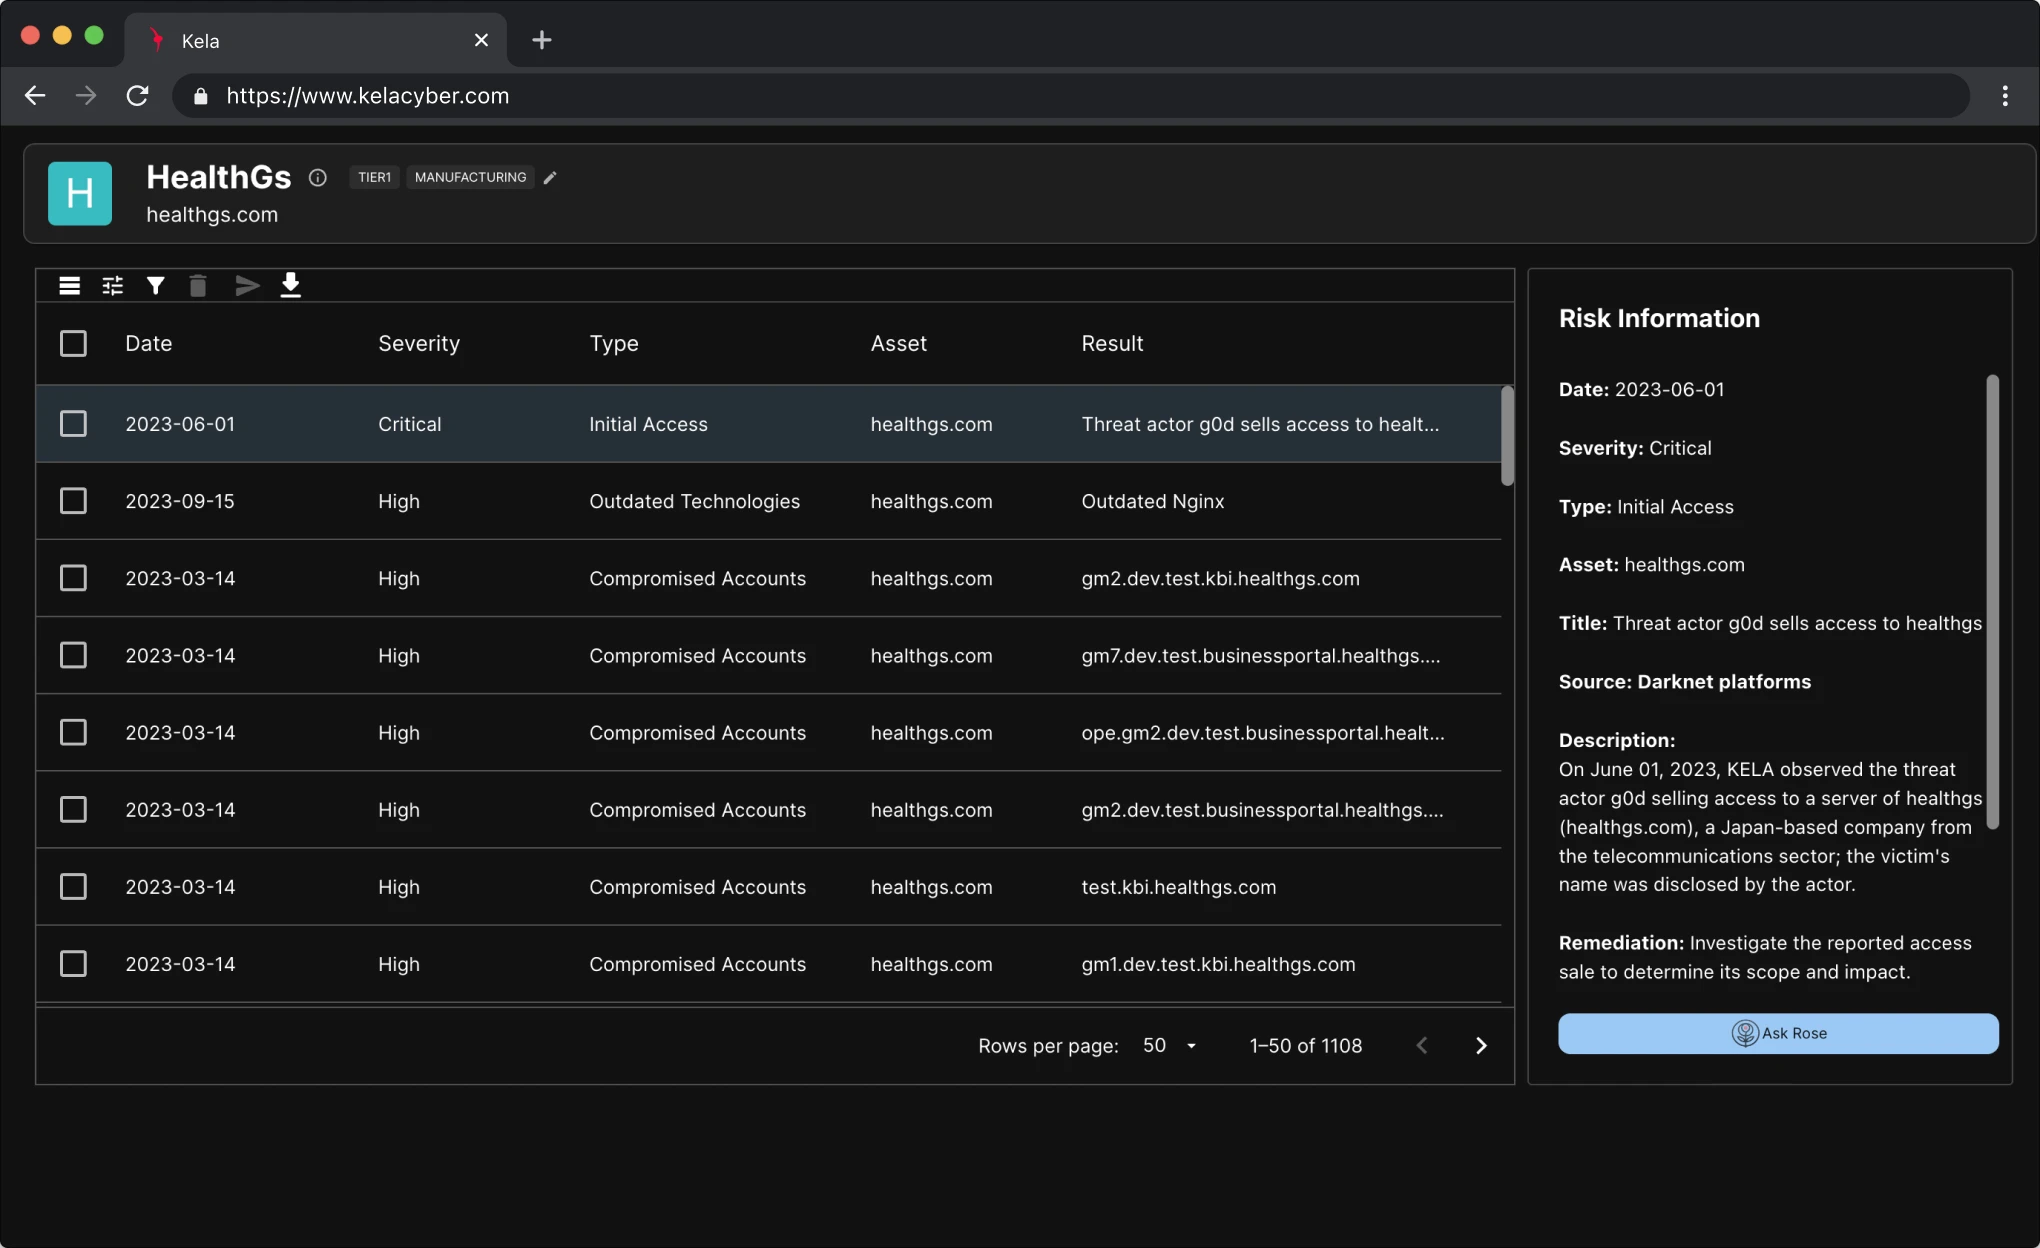Image resolution: width=2040 pixels, height=1248 pixels.
Task: Reload the Kela page
Action: click(x=137, y=95)
